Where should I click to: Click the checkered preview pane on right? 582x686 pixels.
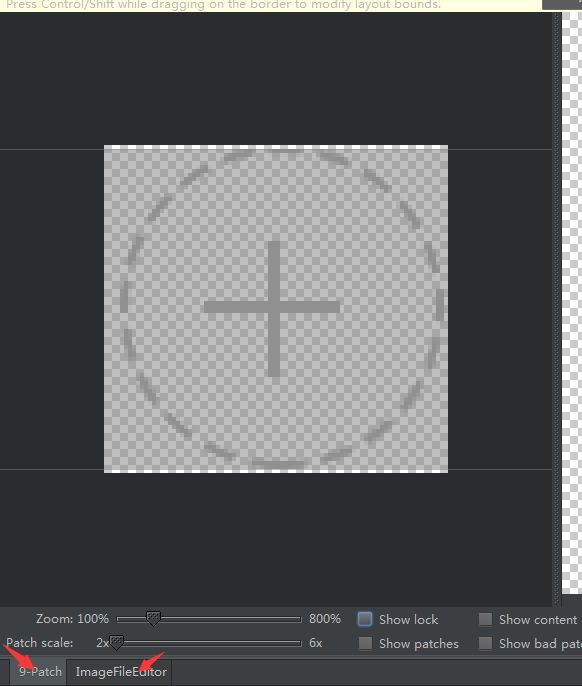(572, 303)
